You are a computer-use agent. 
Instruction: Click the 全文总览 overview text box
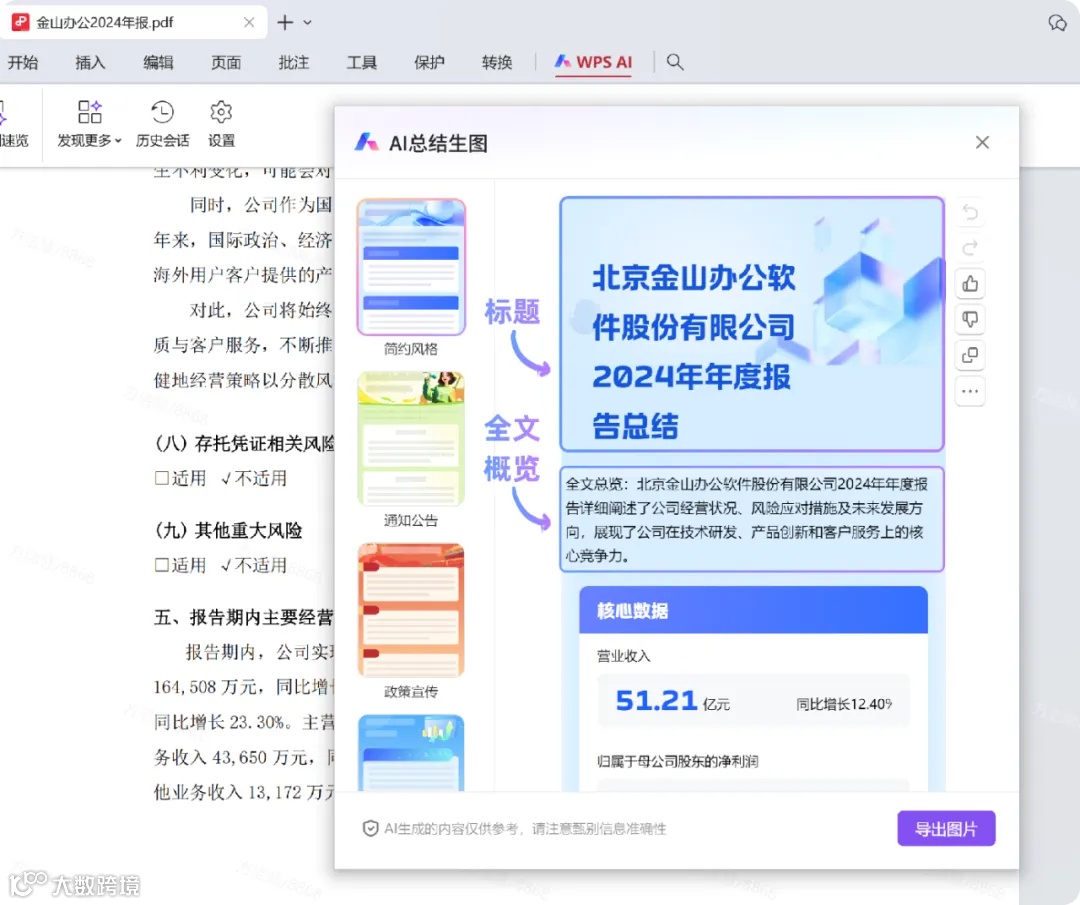751,519
